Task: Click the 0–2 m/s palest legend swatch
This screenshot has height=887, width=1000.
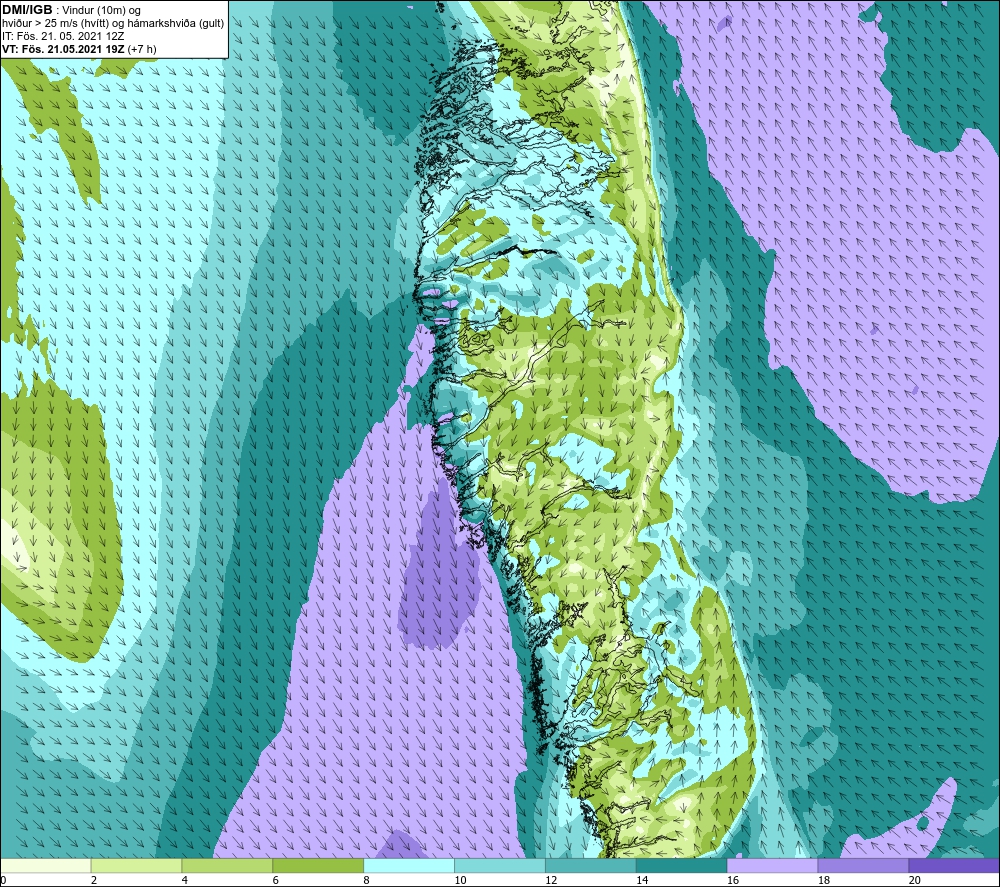Action: pyautogui.click(x=46, y=866)
